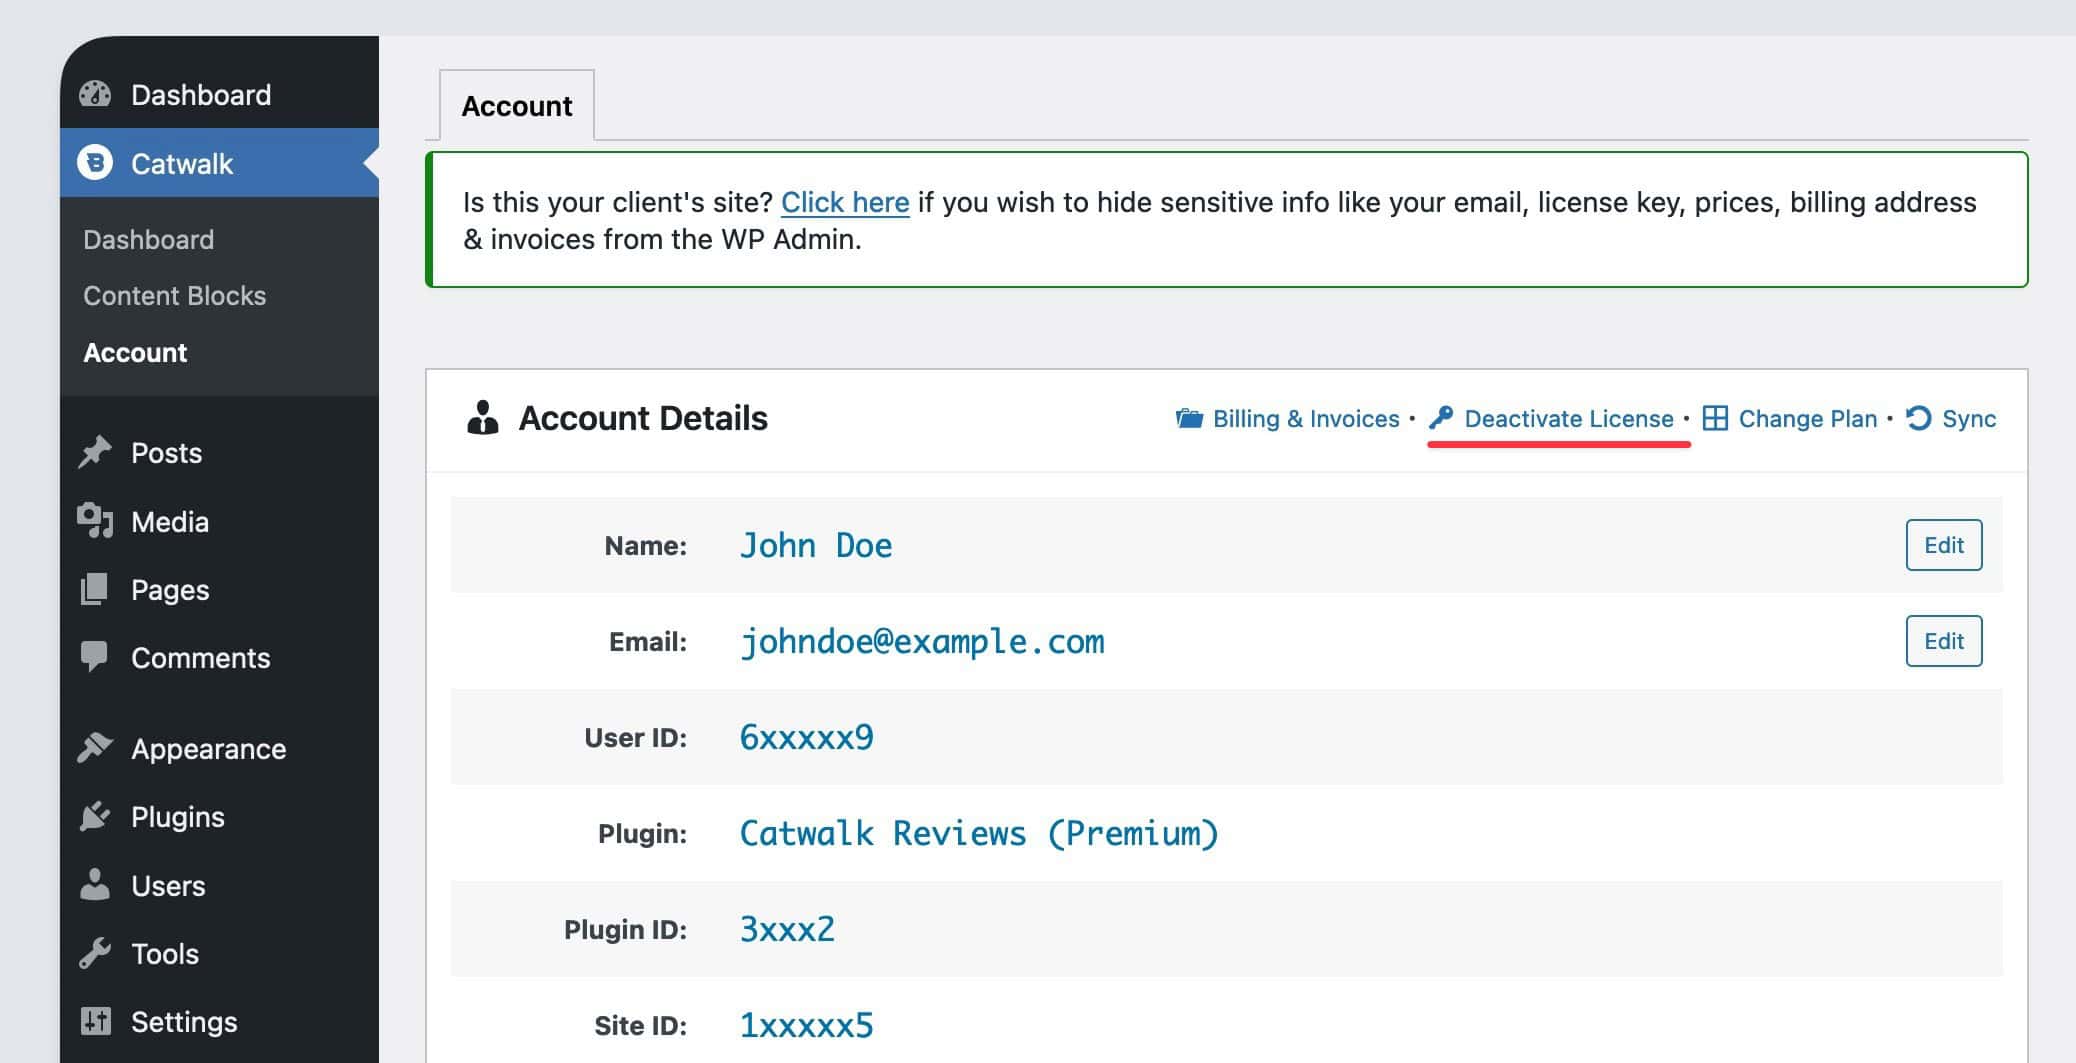
Task: Open the Comments menu
Action: [x=219, y=657]
